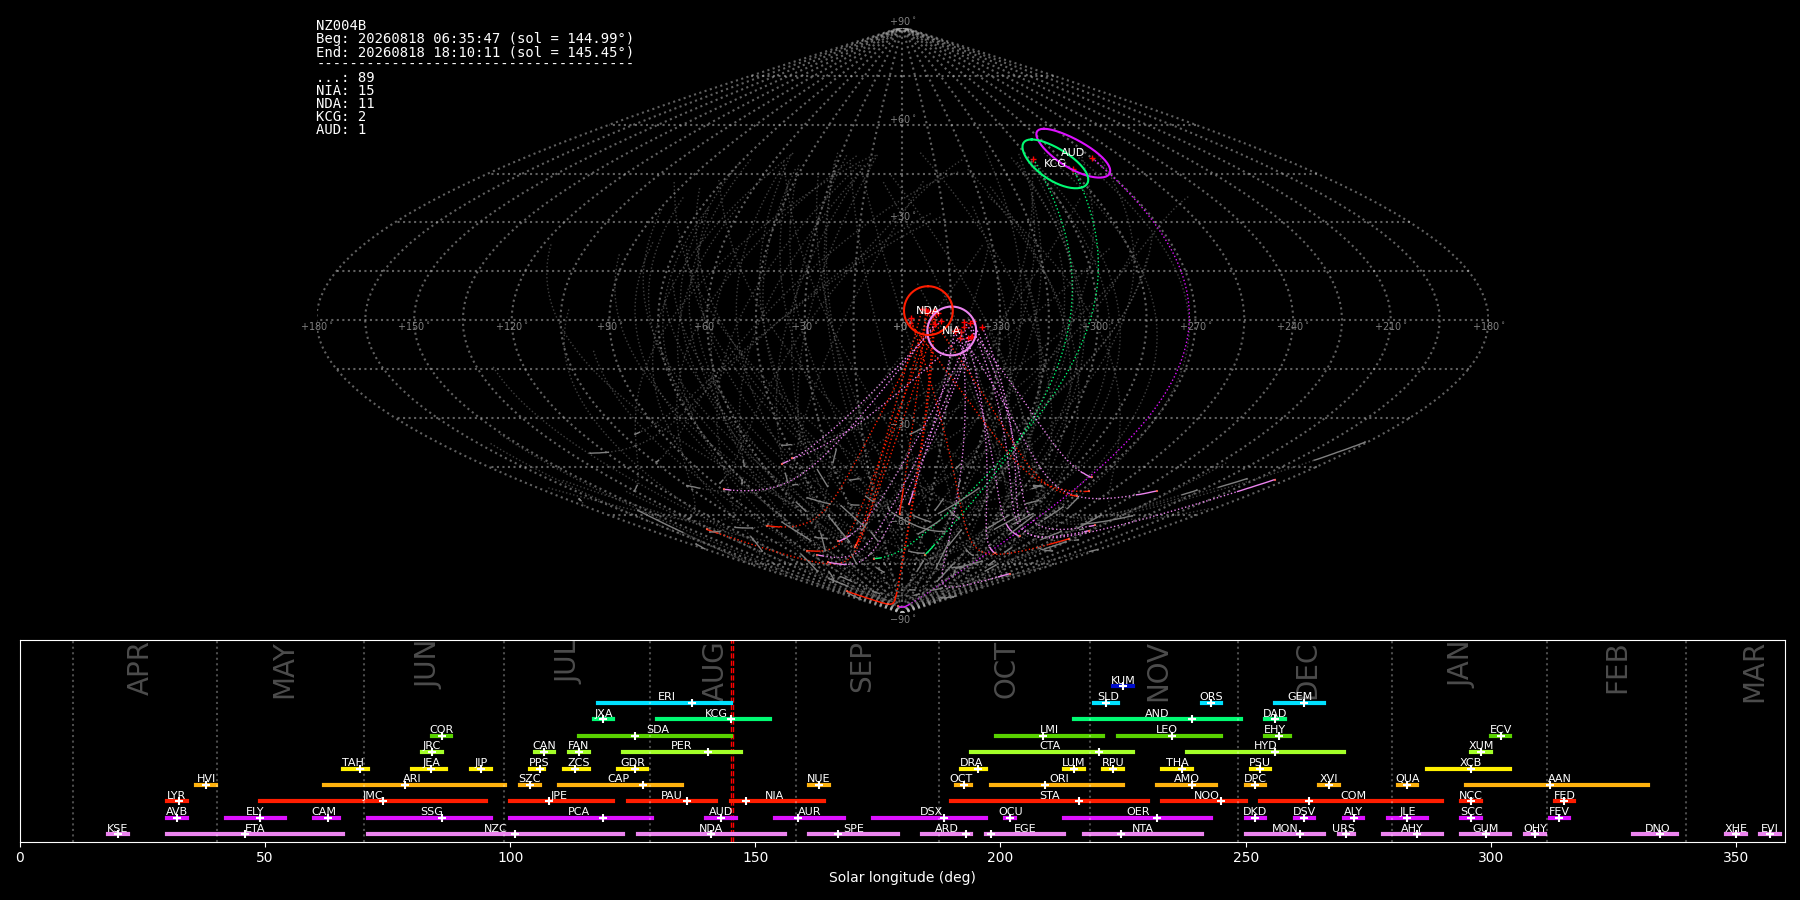Click the +150 longitude label on the map
Viewport: 1800px width, 900px height.
click(x=411, y=327)
